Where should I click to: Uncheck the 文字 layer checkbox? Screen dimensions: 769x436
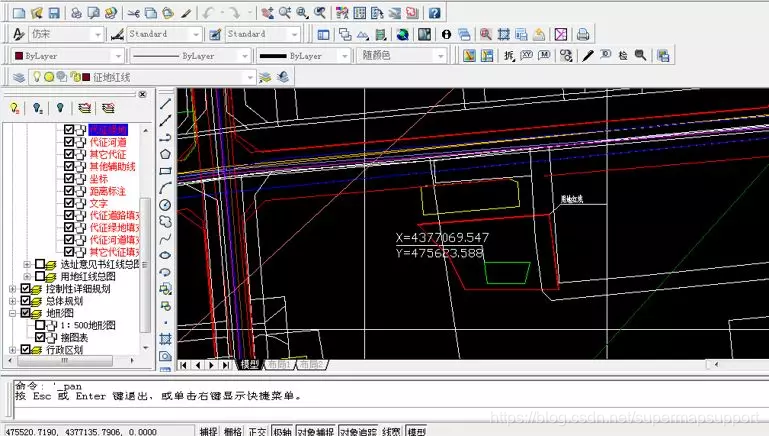[69, 203]
